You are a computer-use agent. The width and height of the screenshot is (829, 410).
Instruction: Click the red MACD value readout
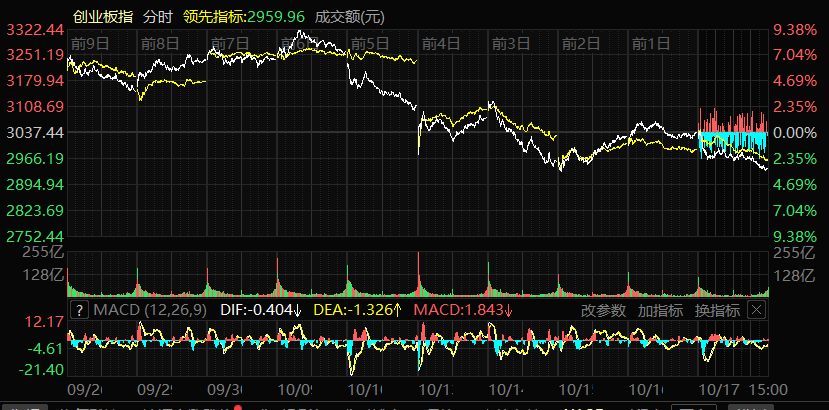(463, 310)
